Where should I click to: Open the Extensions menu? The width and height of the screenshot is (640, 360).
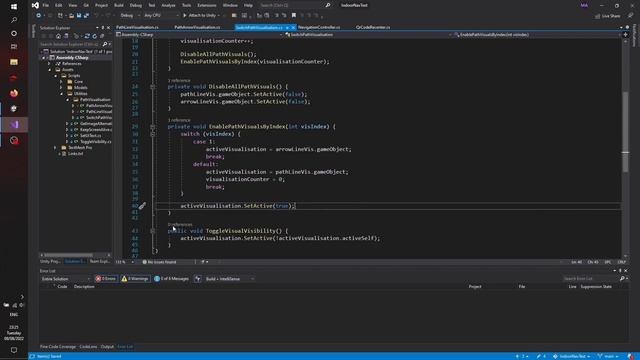pos(207,5)
